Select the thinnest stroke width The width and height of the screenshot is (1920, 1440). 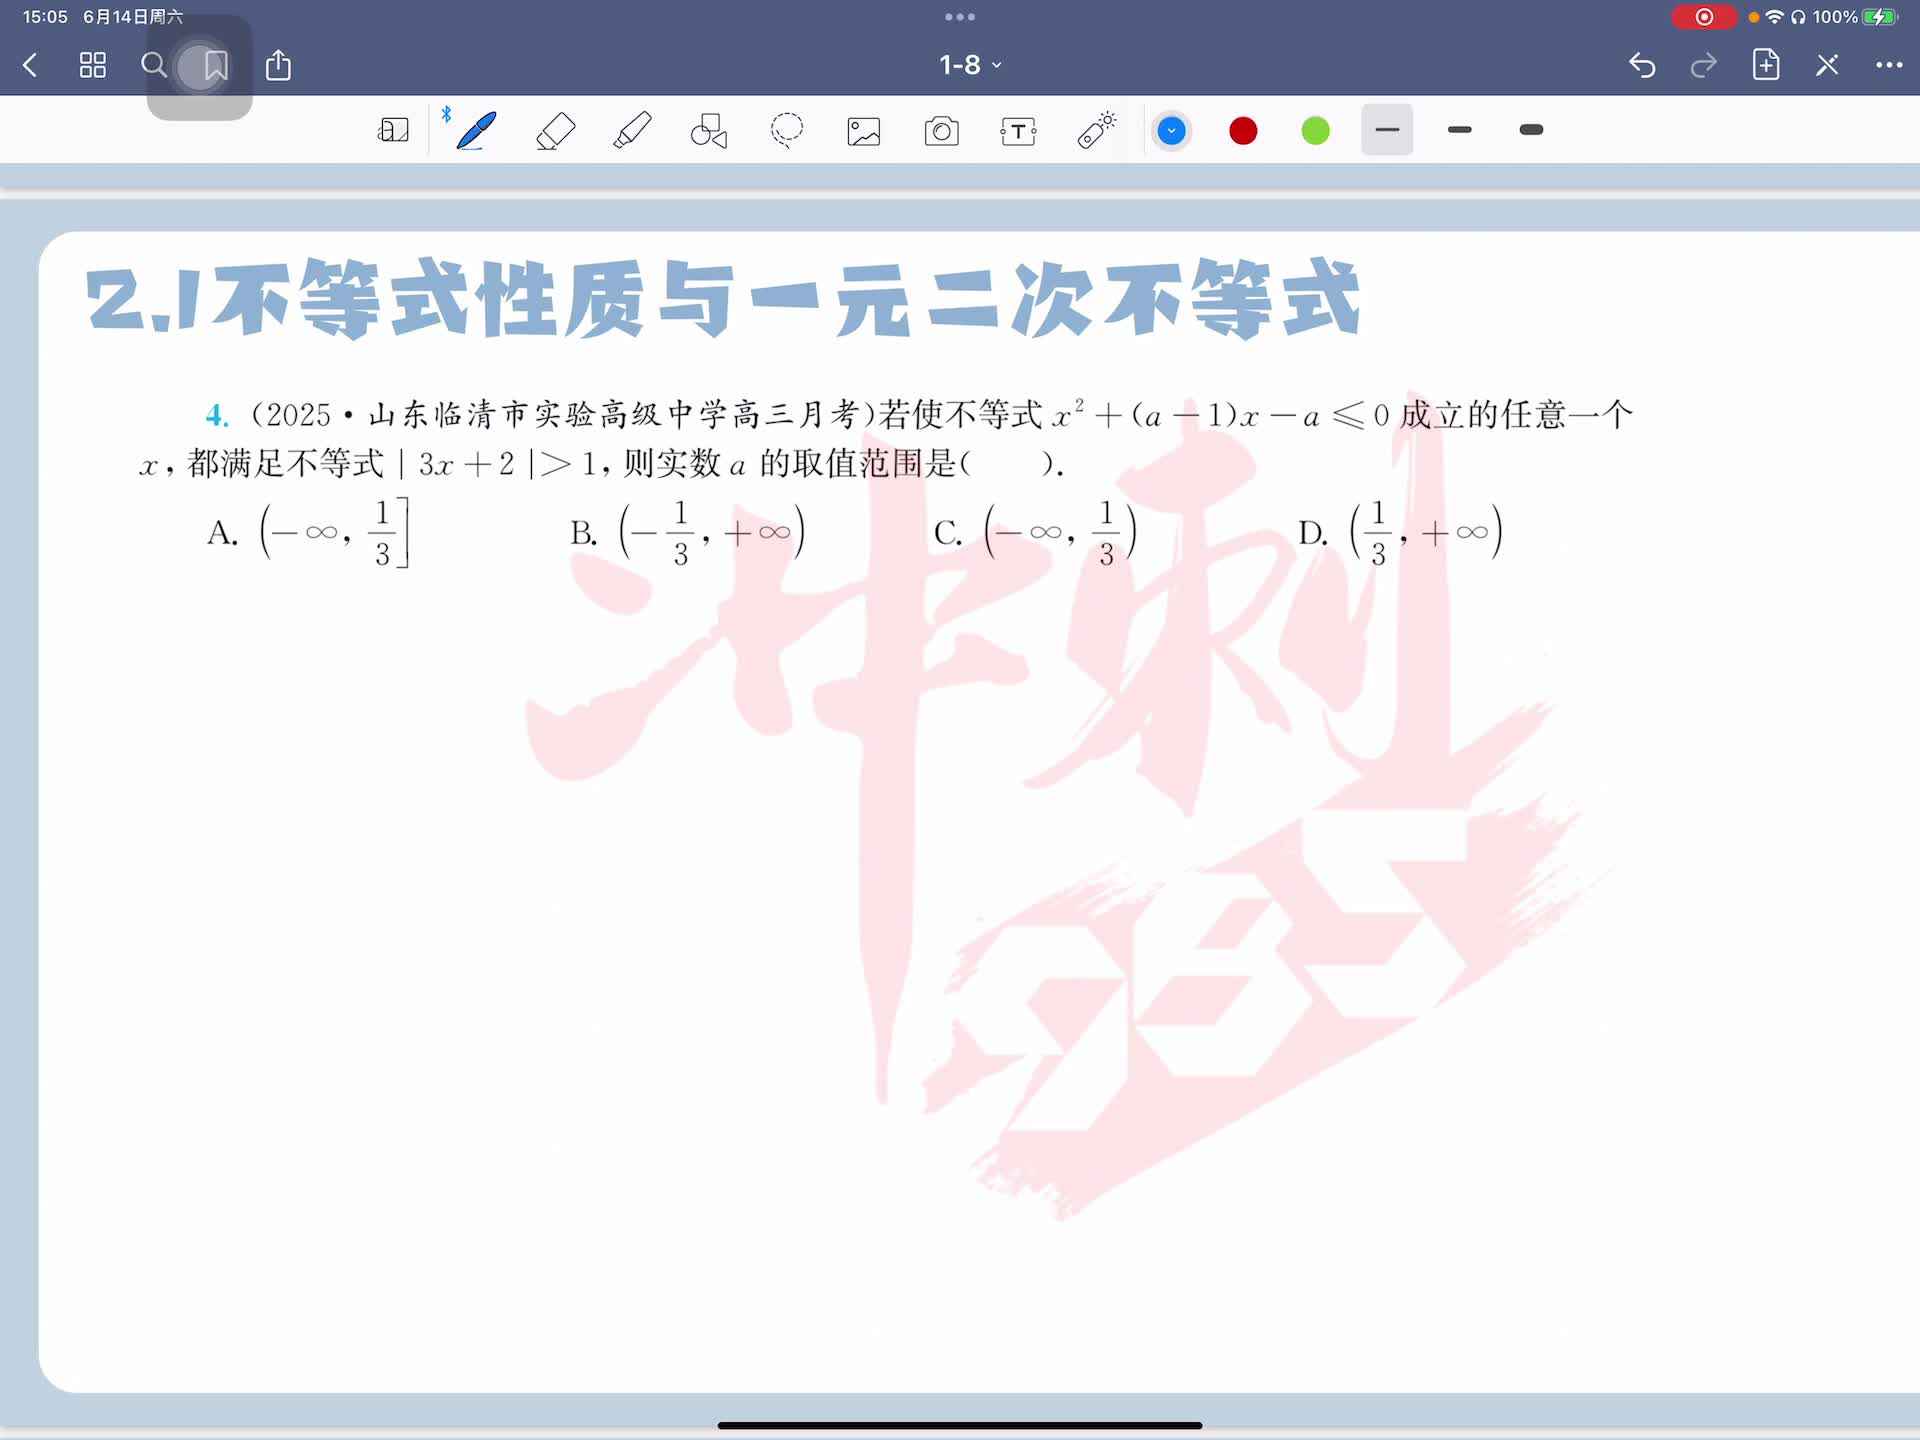1387,130
